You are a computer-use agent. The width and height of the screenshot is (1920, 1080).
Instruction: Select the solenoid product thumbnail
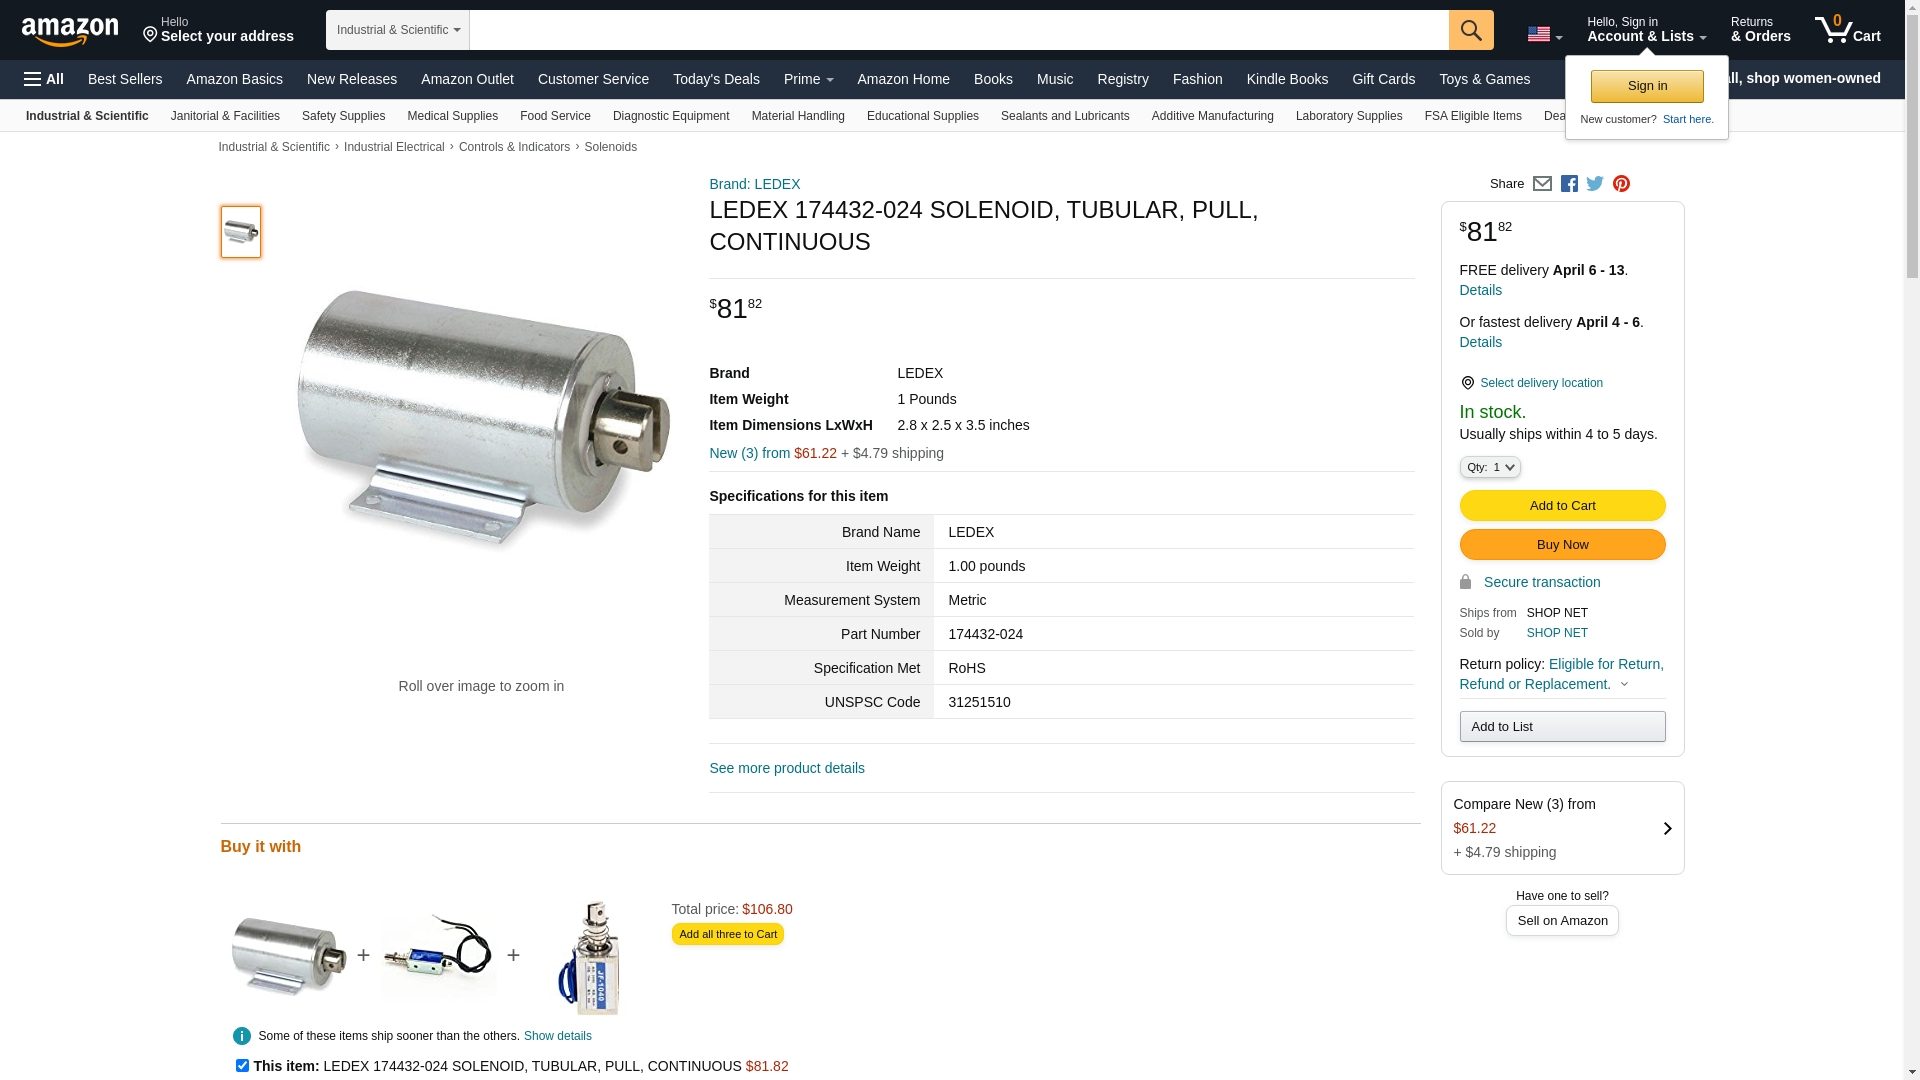point(241,232)
